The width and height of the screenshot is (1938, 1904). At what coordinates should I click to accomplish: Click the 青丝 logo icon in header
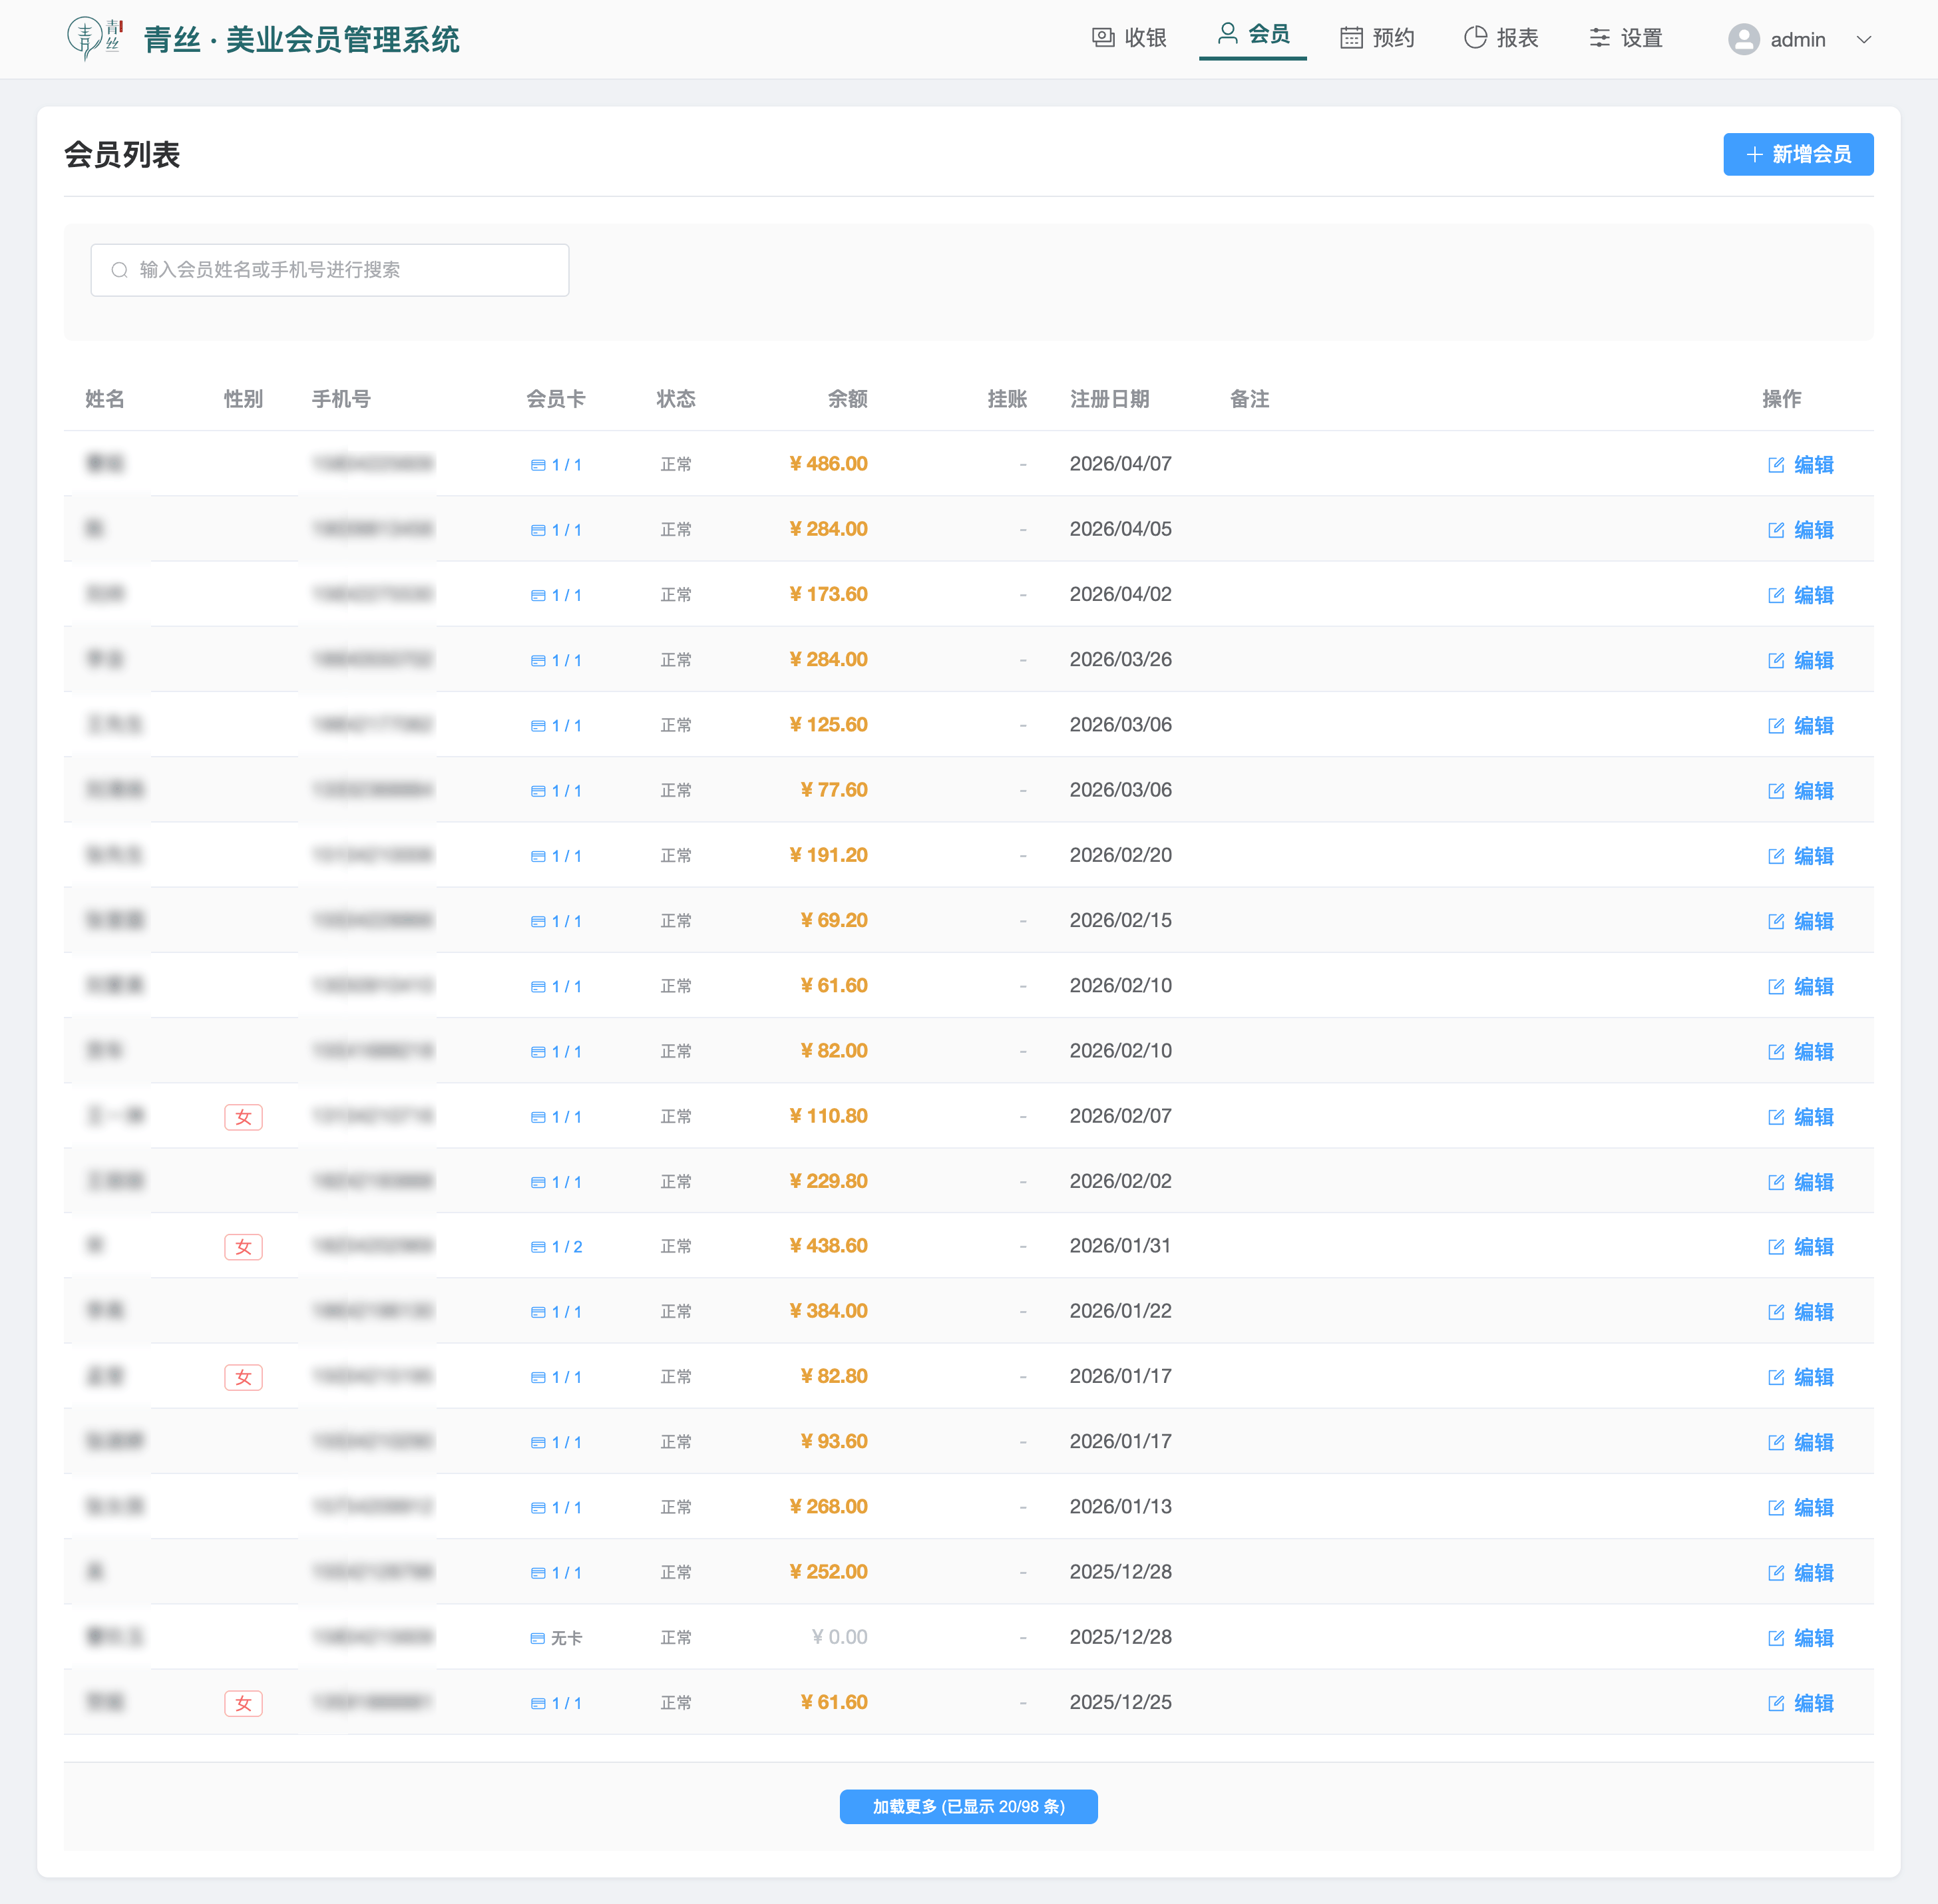(95, 38)
